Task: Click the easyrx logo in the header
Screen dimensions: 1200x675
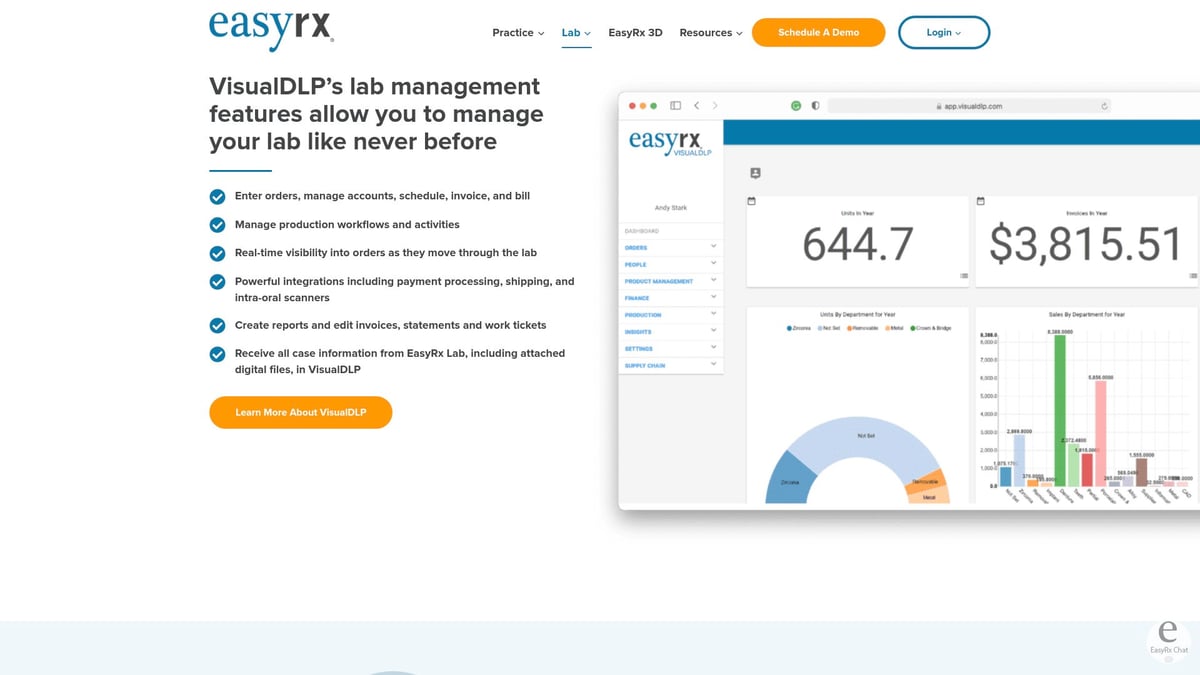Action: 270,31
